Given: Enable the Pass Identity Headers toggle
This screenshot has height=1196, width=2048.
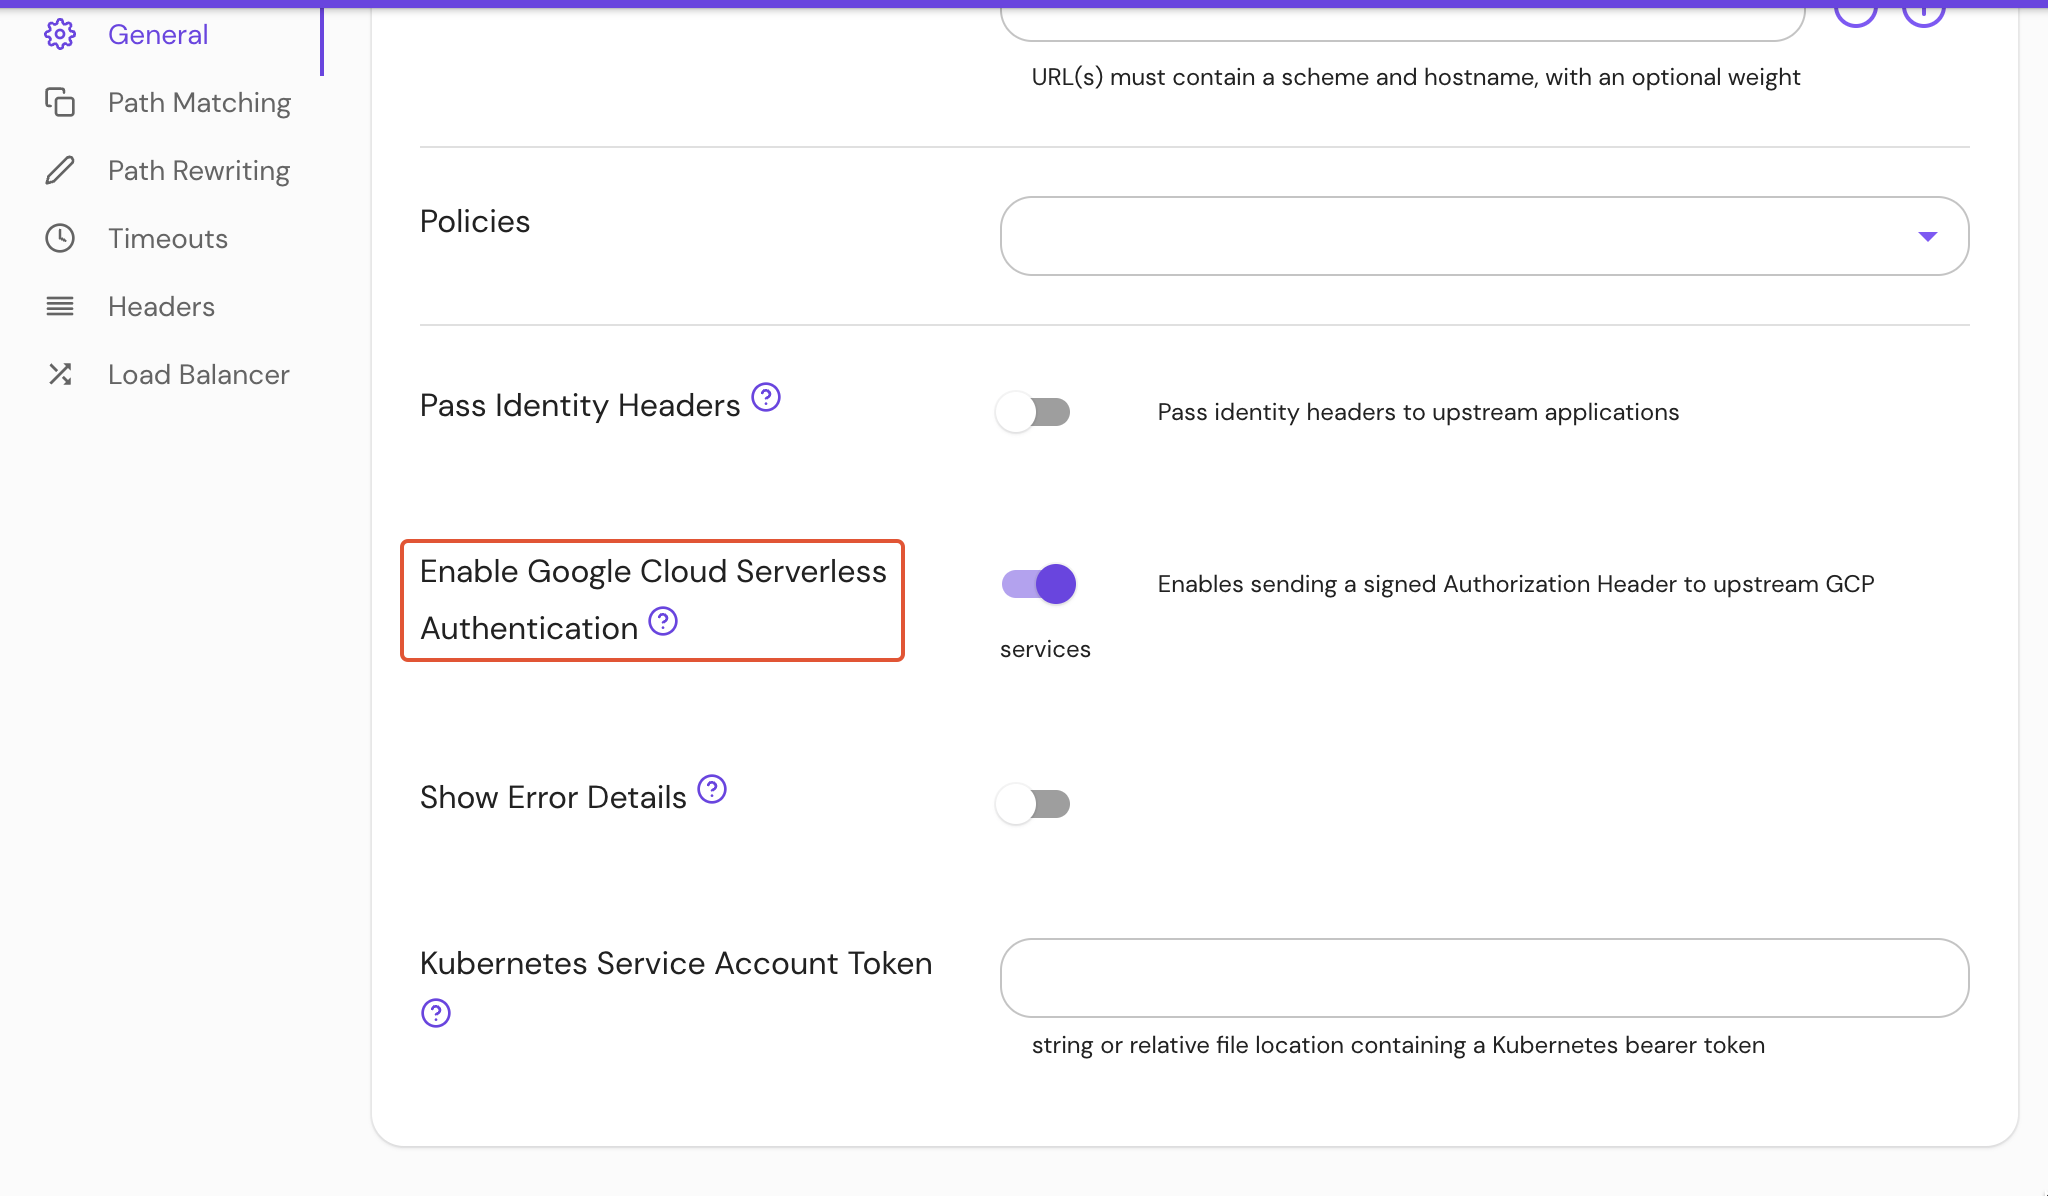Looking at the screenshot, I should point(1034,411).
